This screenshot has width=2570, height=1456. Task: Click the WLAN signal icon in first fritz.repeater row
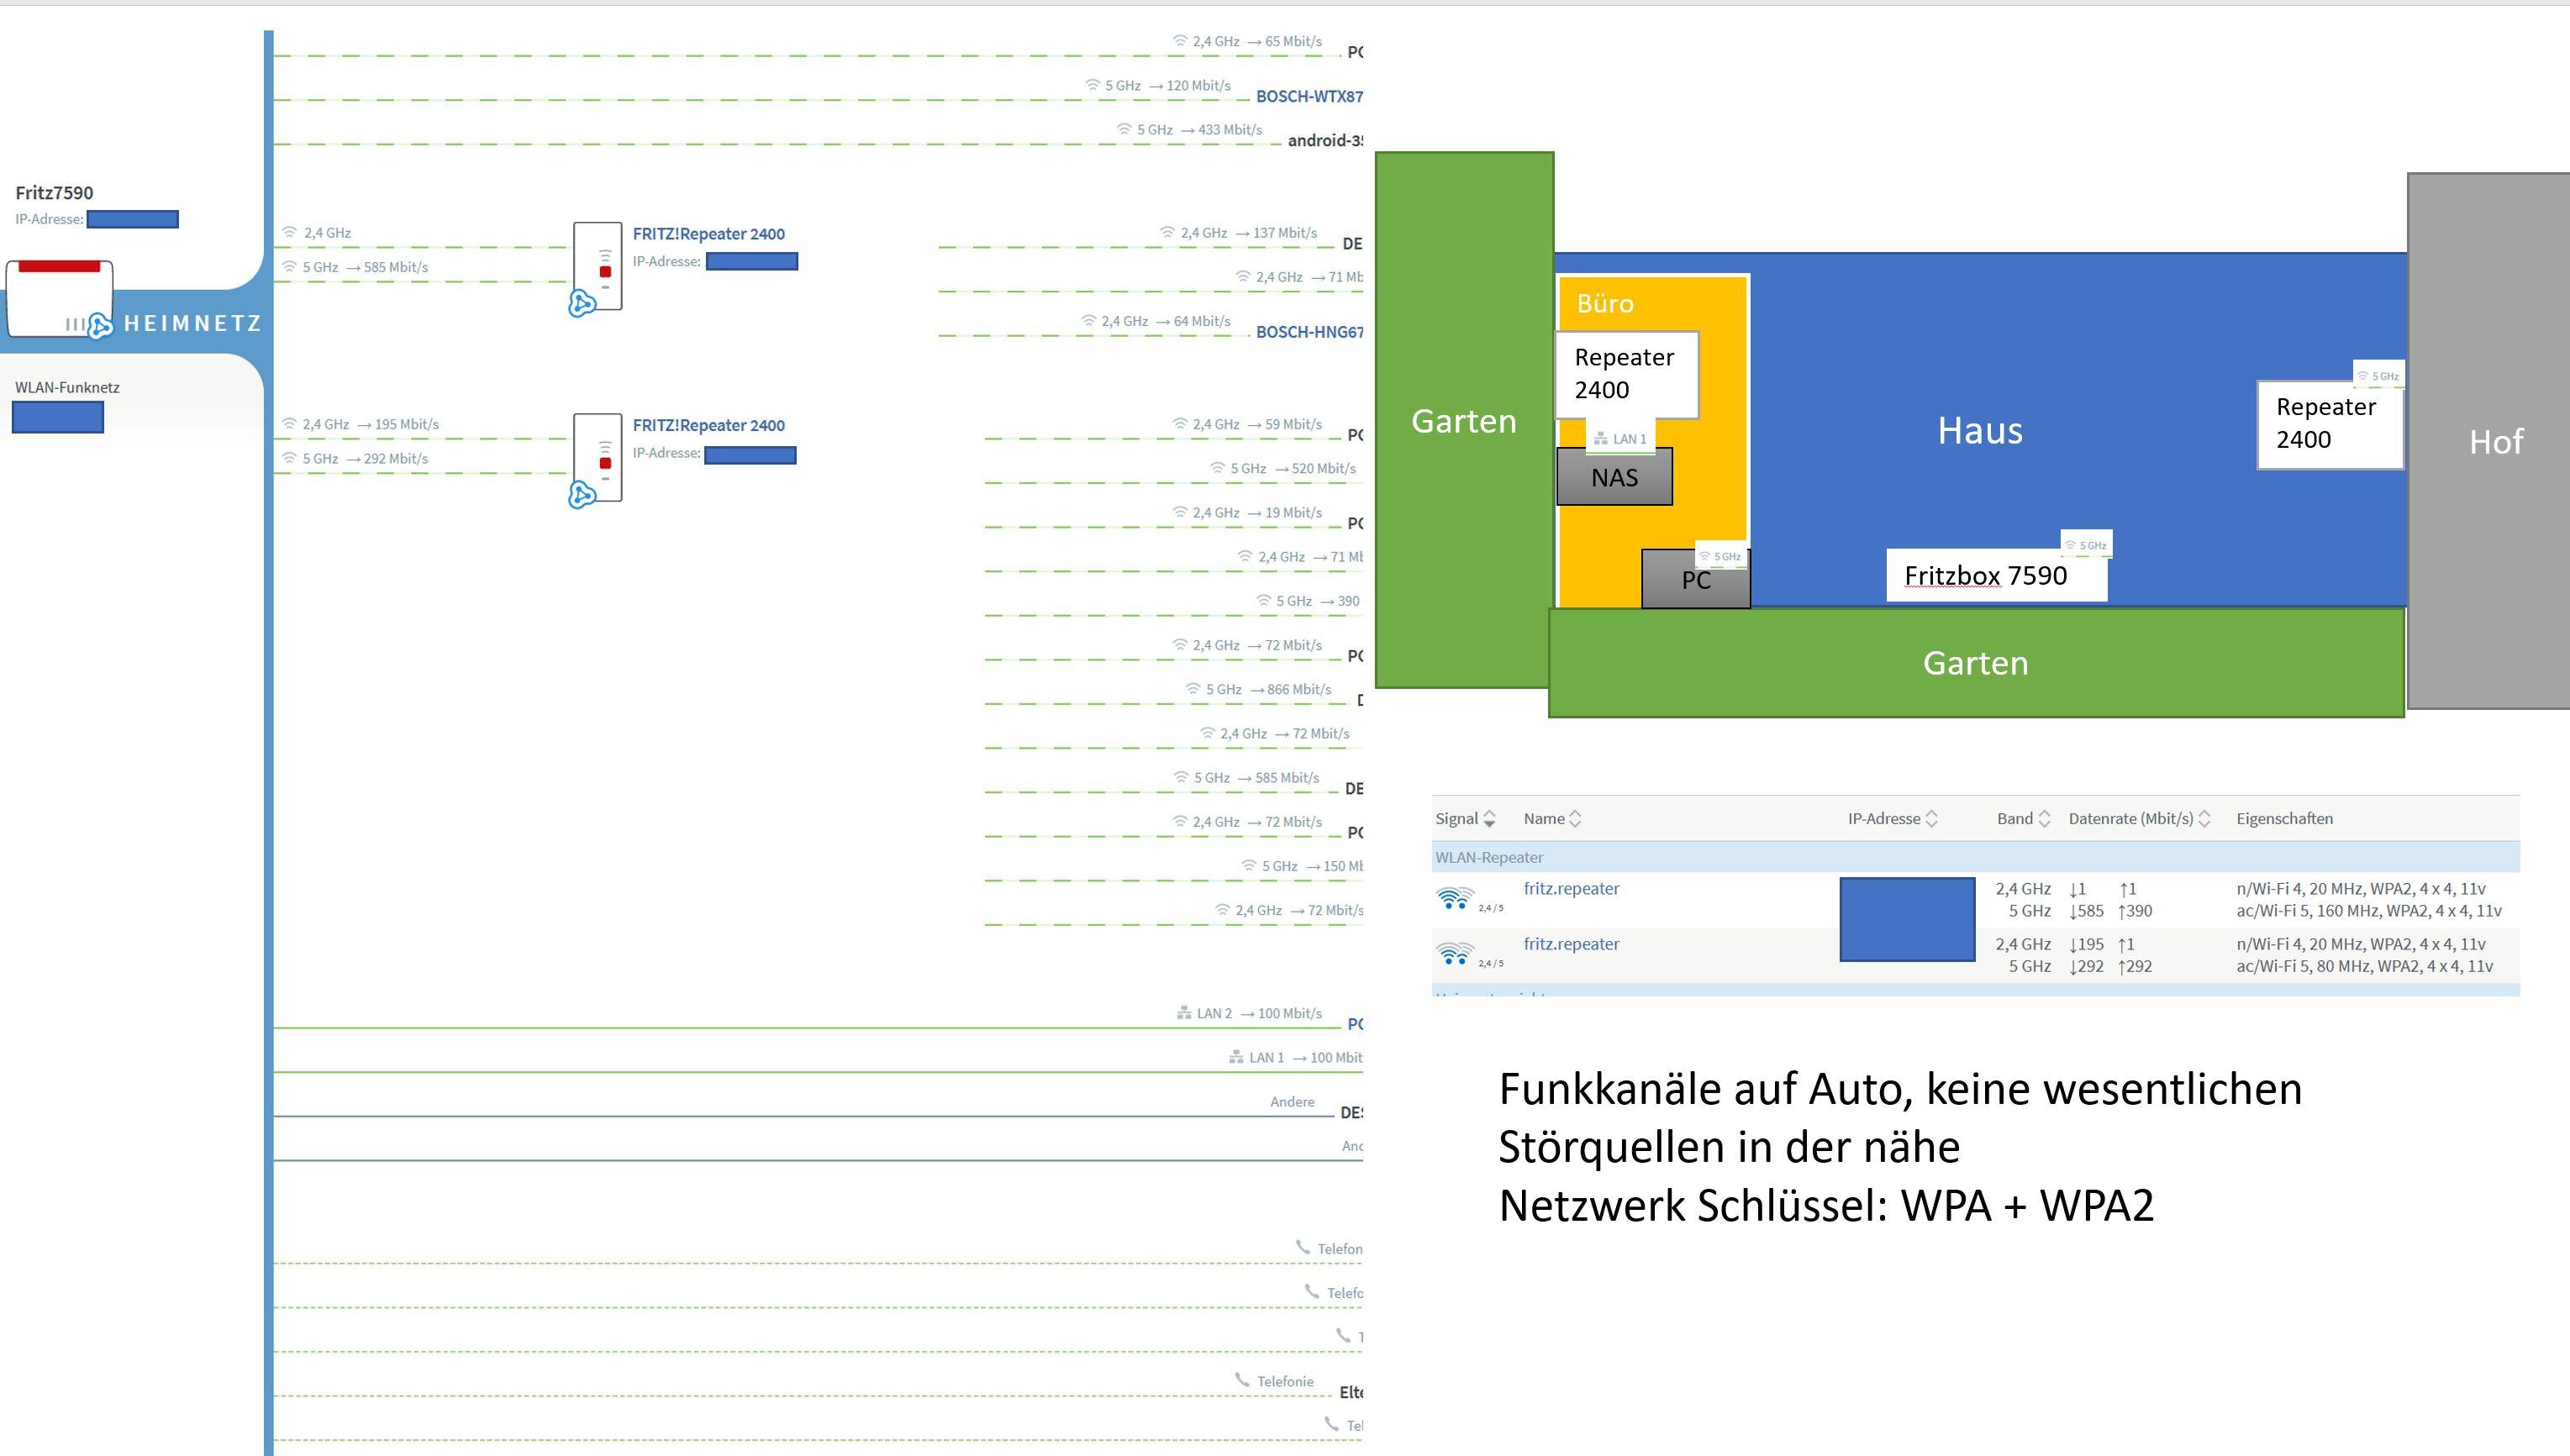tap(1455, 897)
